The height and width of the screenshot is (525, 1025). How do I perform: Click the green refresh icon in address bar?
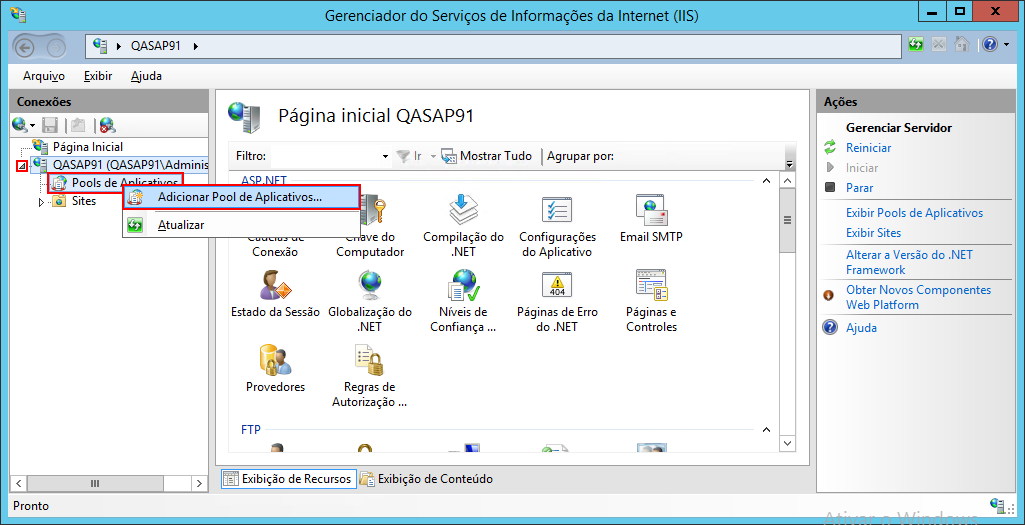pos(916,44)
